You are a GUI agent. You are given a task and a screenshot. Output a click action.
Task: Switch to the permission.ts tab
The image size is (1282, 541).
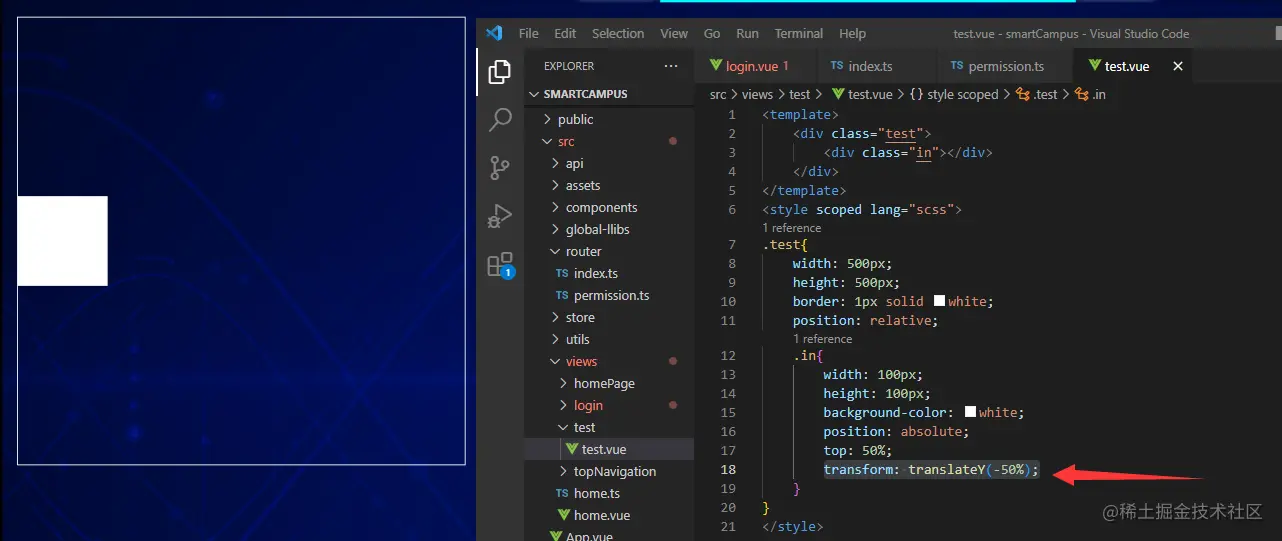click(x=1005, y=66)
